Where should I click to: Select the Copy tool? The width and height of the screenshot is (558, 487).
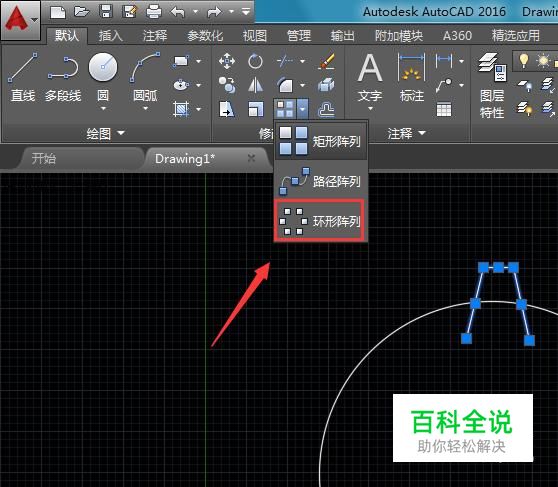pos(227,85)
